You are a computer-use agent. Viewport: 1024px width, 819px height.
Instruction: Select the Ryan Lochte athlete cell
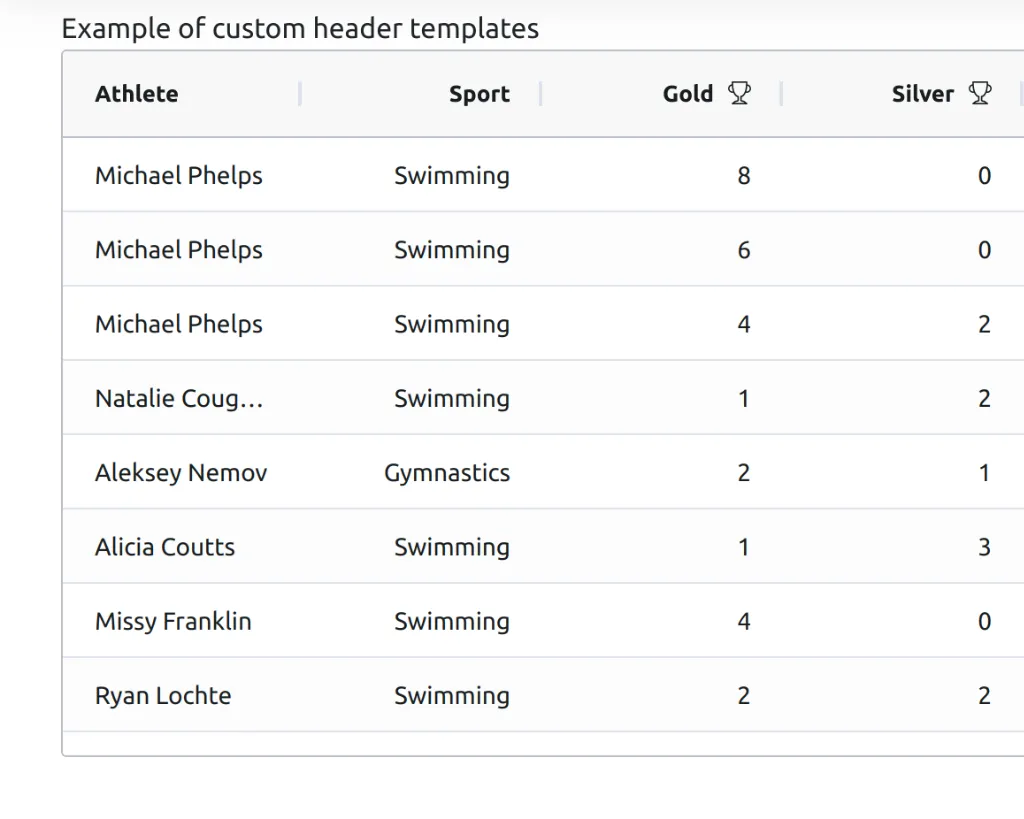pyautogui.click(x=163, y=695)
